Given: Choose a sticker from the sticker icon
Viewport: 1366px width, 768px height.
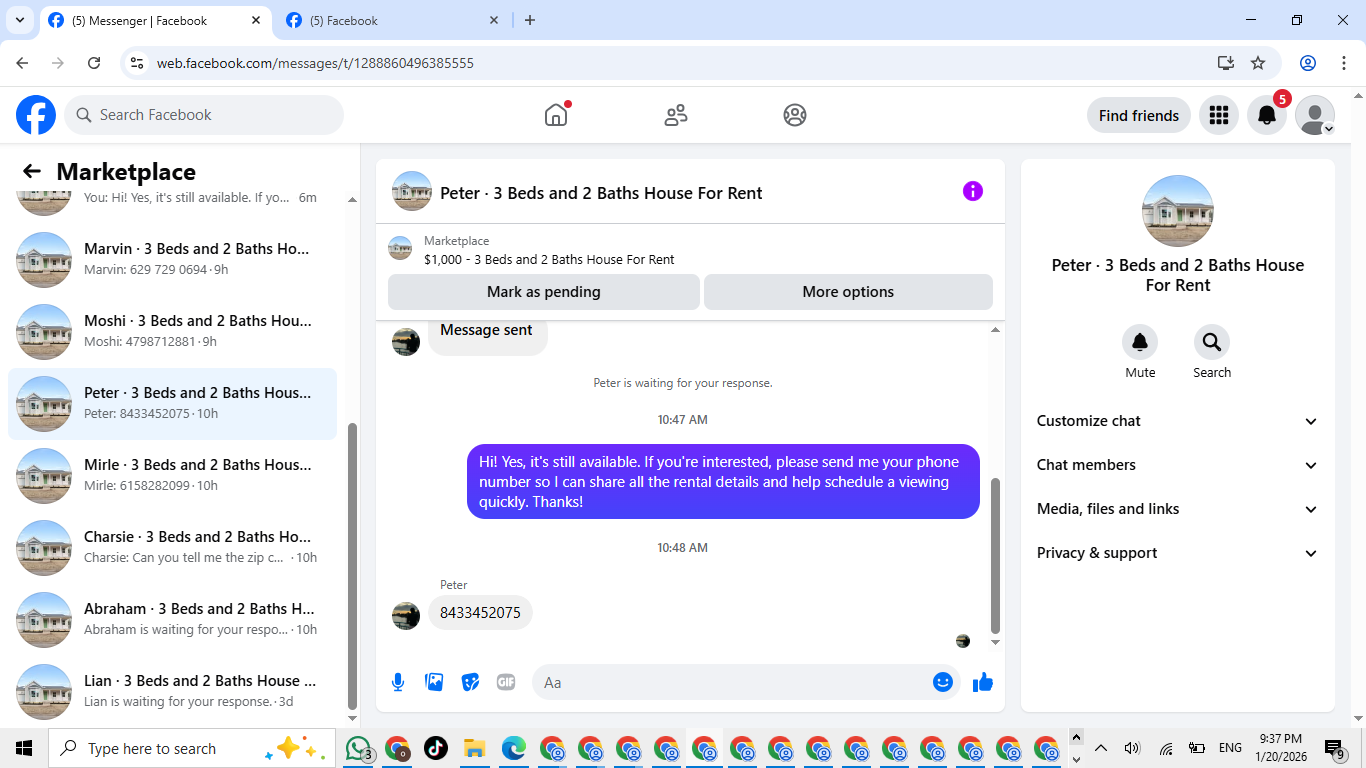Looking at the screenshot, I should tap(470, 682).
